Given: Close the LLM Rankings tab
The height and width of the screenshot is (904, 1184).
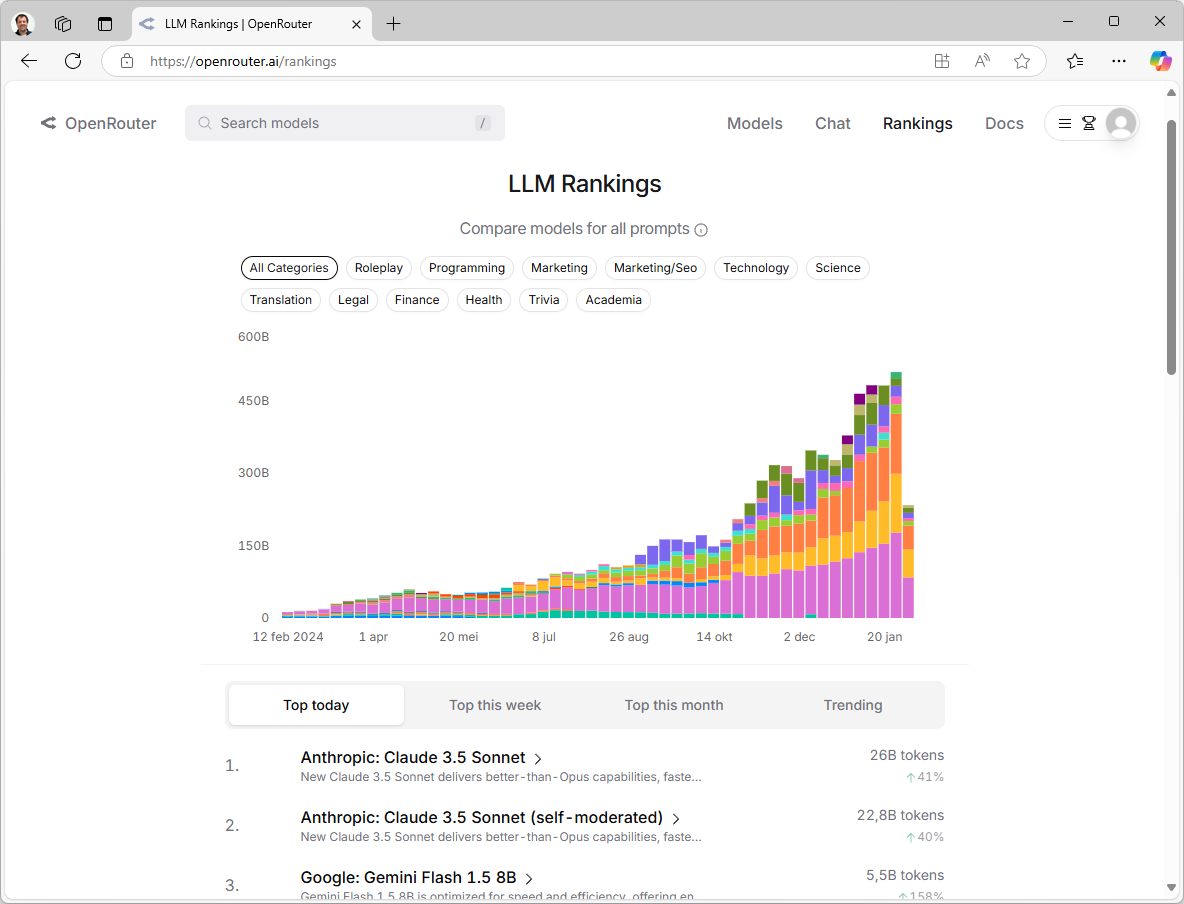Looking at the screenshot, I should tap(356, 24).
